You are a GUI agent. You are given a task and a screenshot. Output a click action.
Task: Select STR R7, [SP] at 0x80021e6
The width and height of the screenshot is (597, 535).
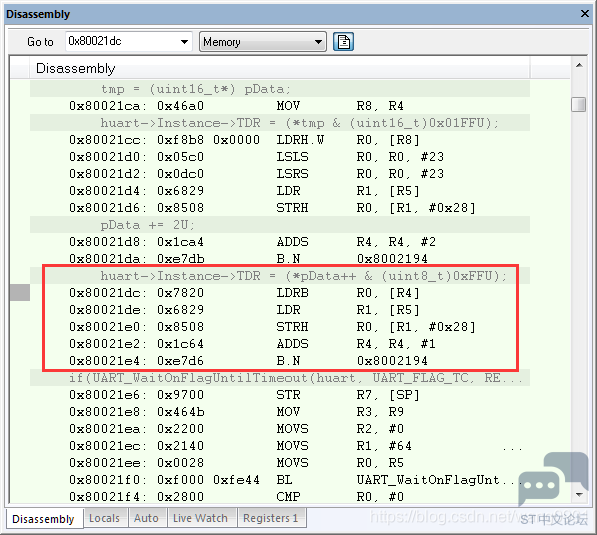tap(280, 395)
